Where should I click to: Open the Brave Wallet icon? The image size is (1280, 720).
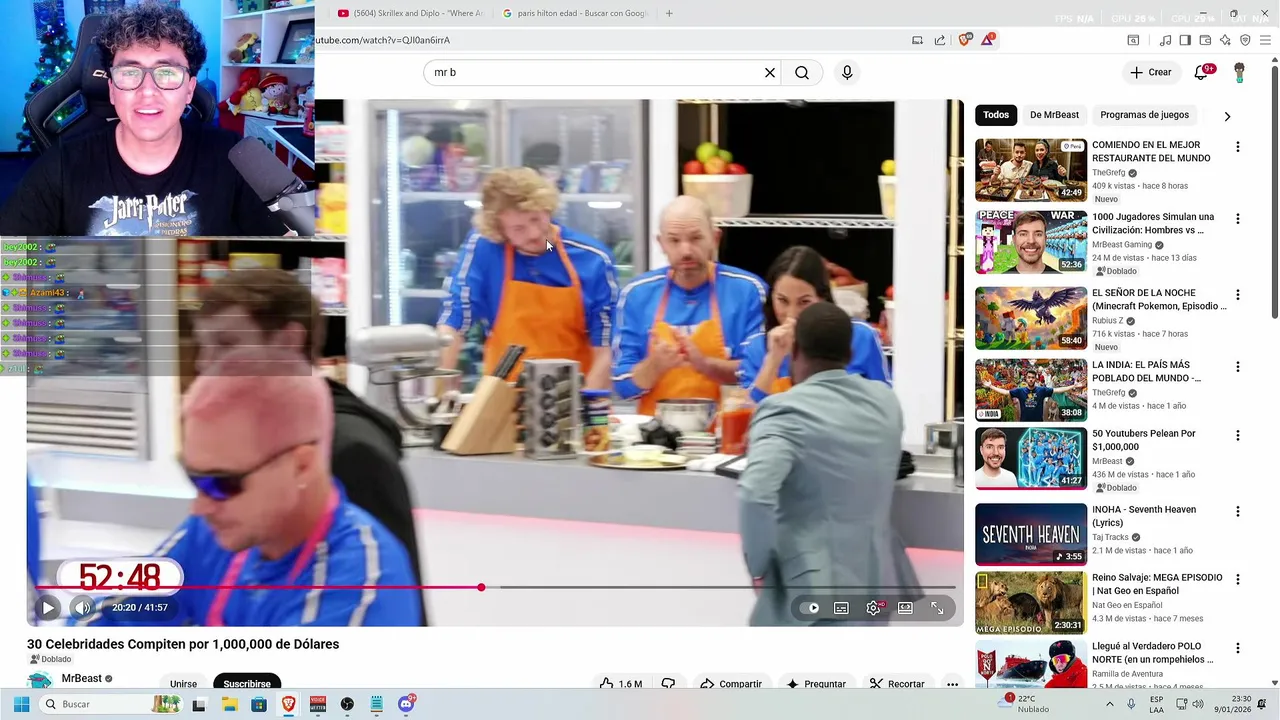point(1205,40)
